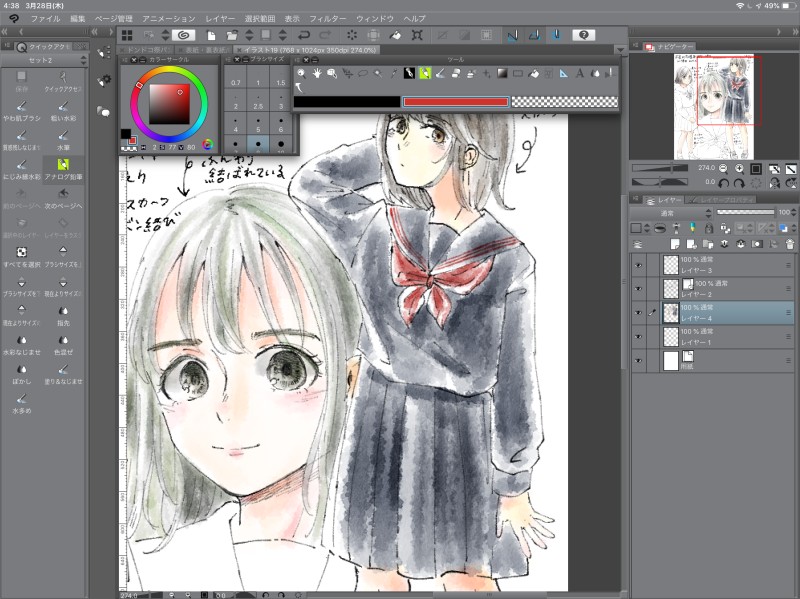Screen dimensions: 800x599
Task: Create new file from command bar
Action: 211,35
